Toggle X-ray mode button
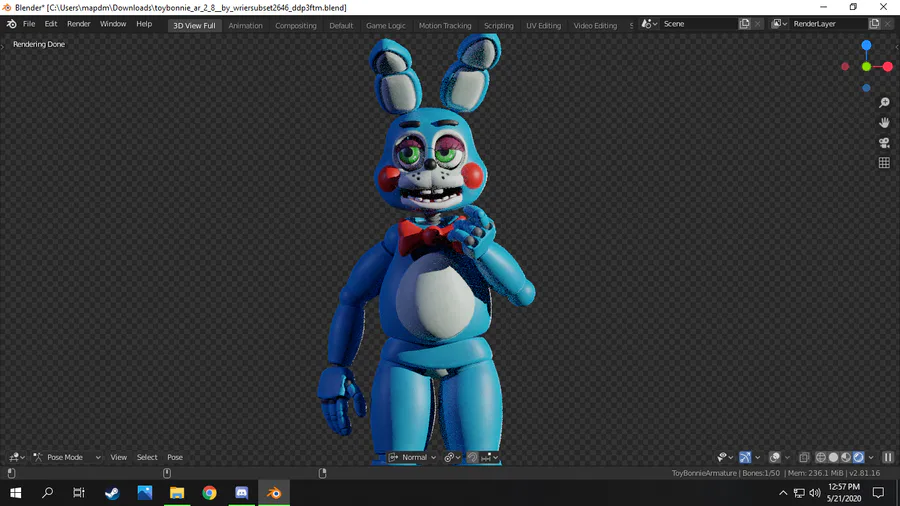This screenshot has height=506, width=900. click(x=804, y=457)
